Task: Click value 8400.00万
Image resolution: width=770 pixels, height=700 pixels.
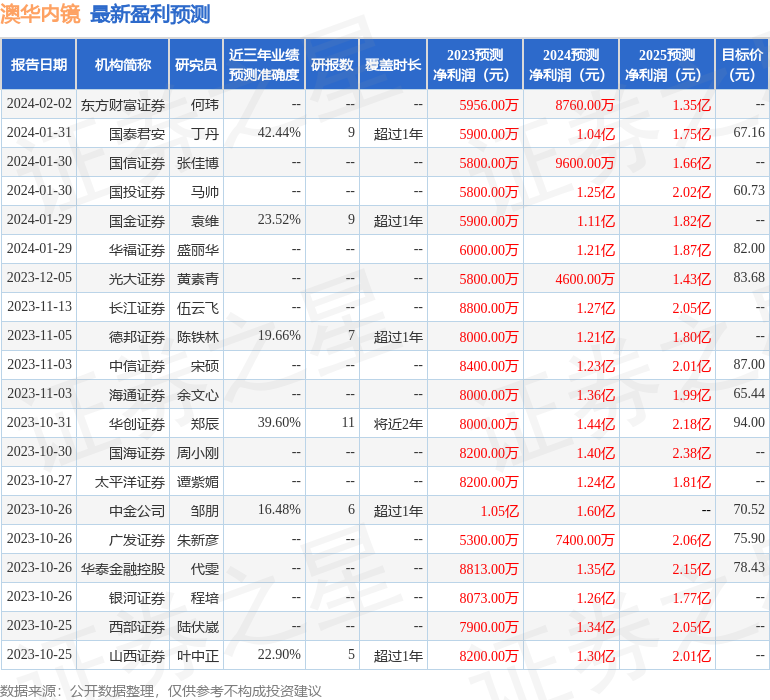Action: pos(489,366)
